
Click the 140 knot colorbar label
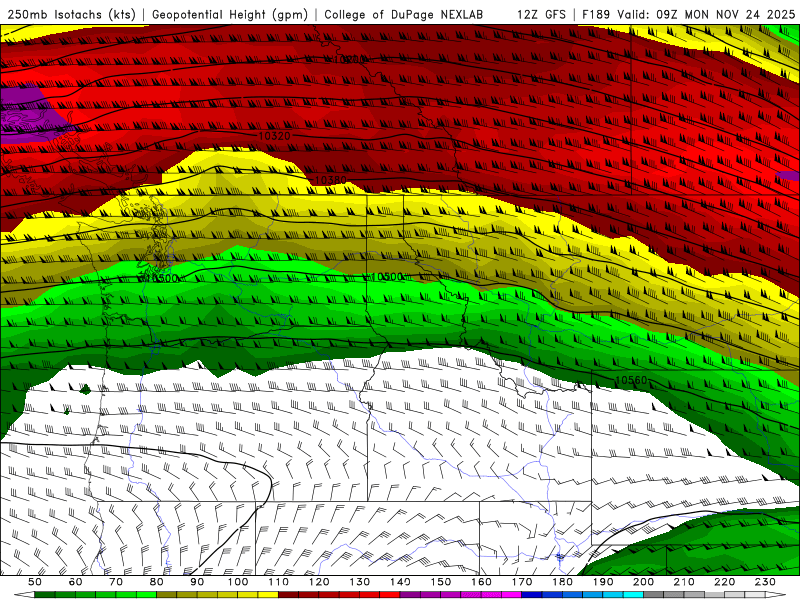pyautogui.click(x=401, y=582)
